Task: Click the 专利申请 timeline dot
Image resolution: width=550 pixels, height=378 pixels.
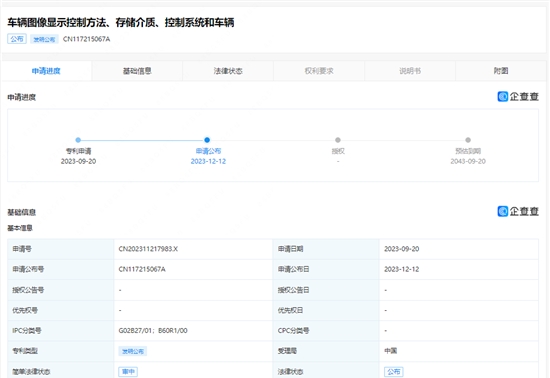Action: point(78,140)
